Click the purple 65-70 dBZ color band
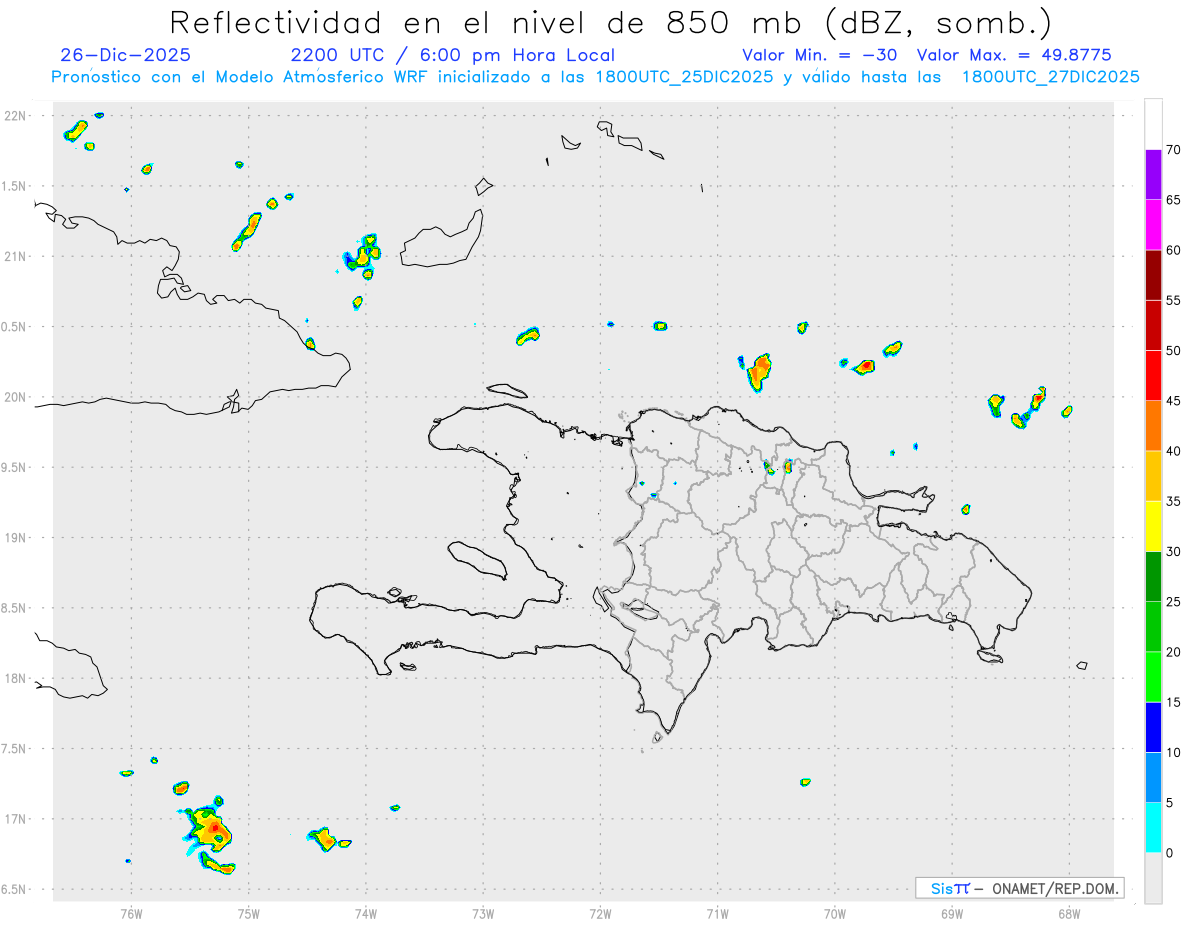 1153,174
